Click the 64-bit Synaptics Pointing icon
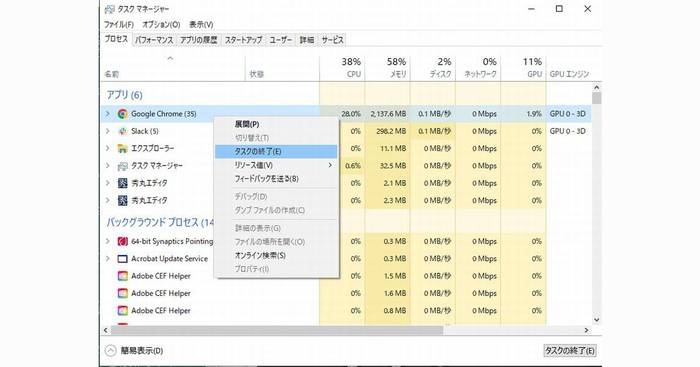This screenshot has height=367, width=700. tap(122, 242)
